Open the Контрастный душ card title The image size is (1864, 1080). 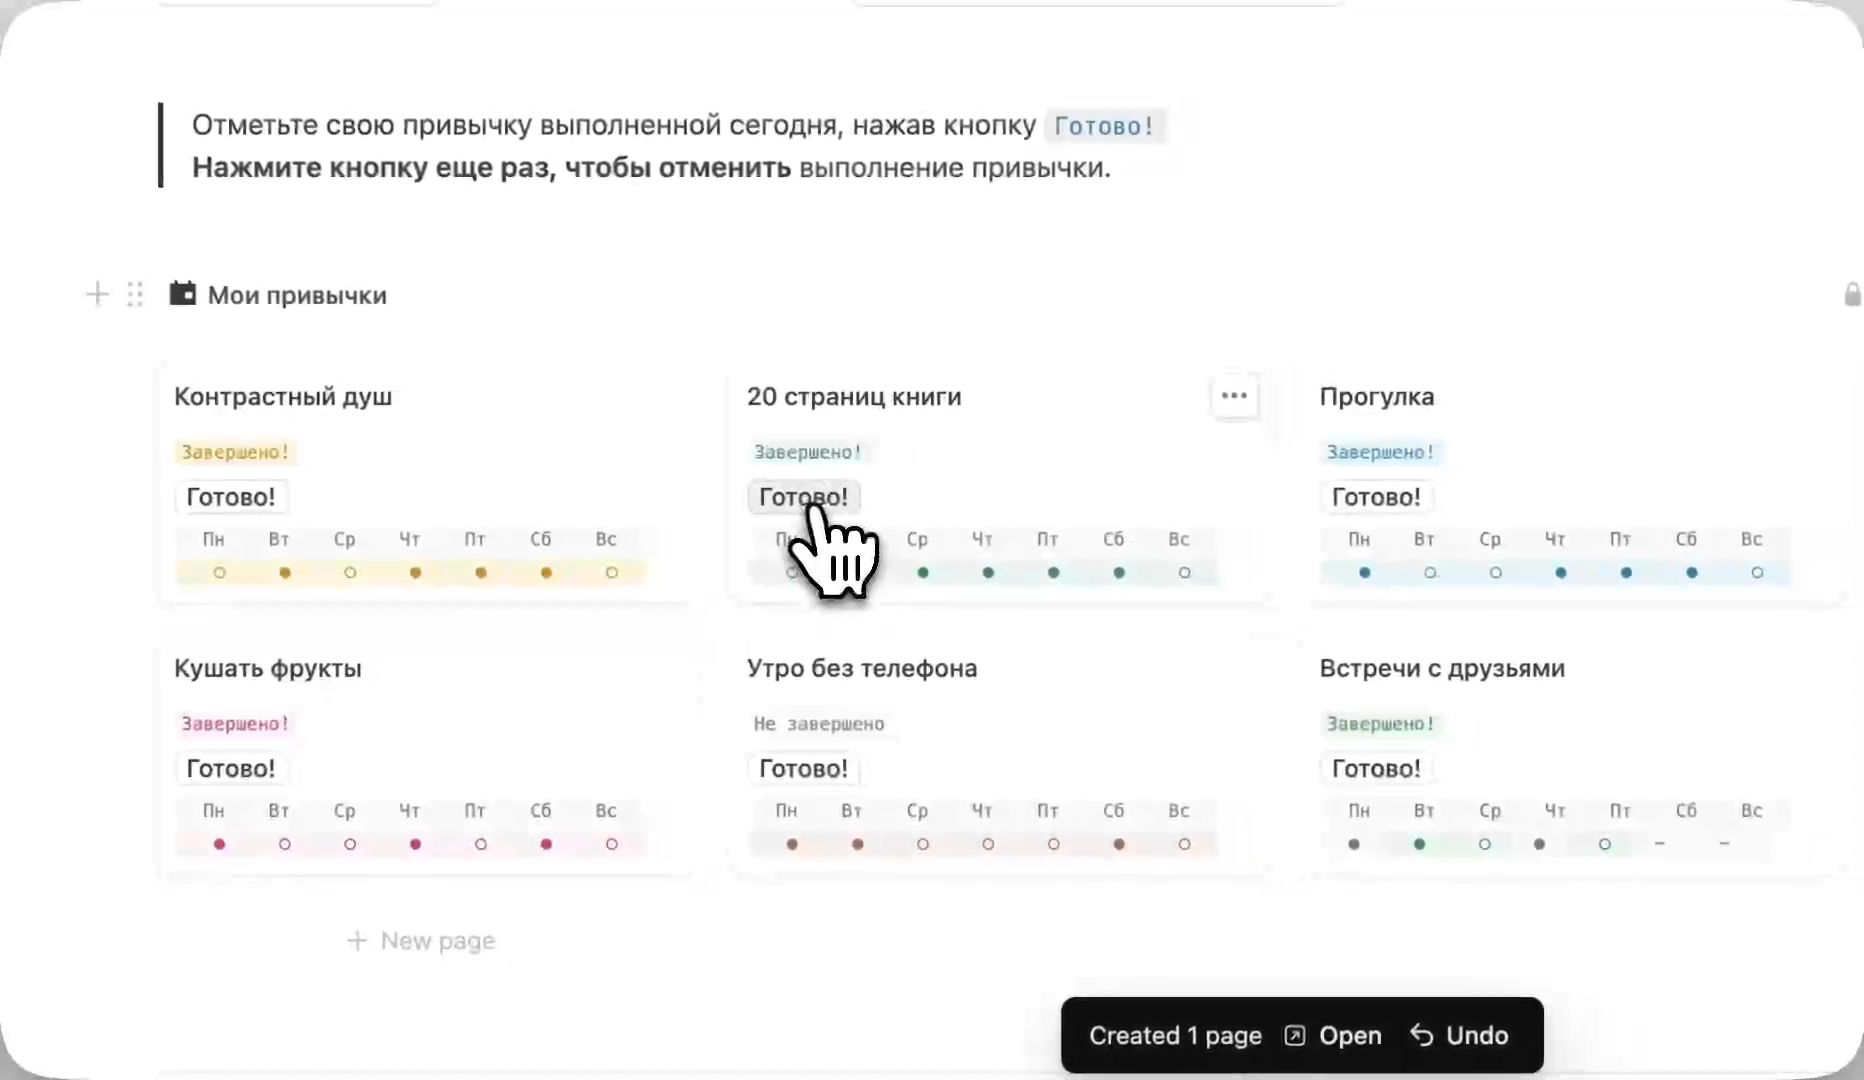[x=283, y=397]
